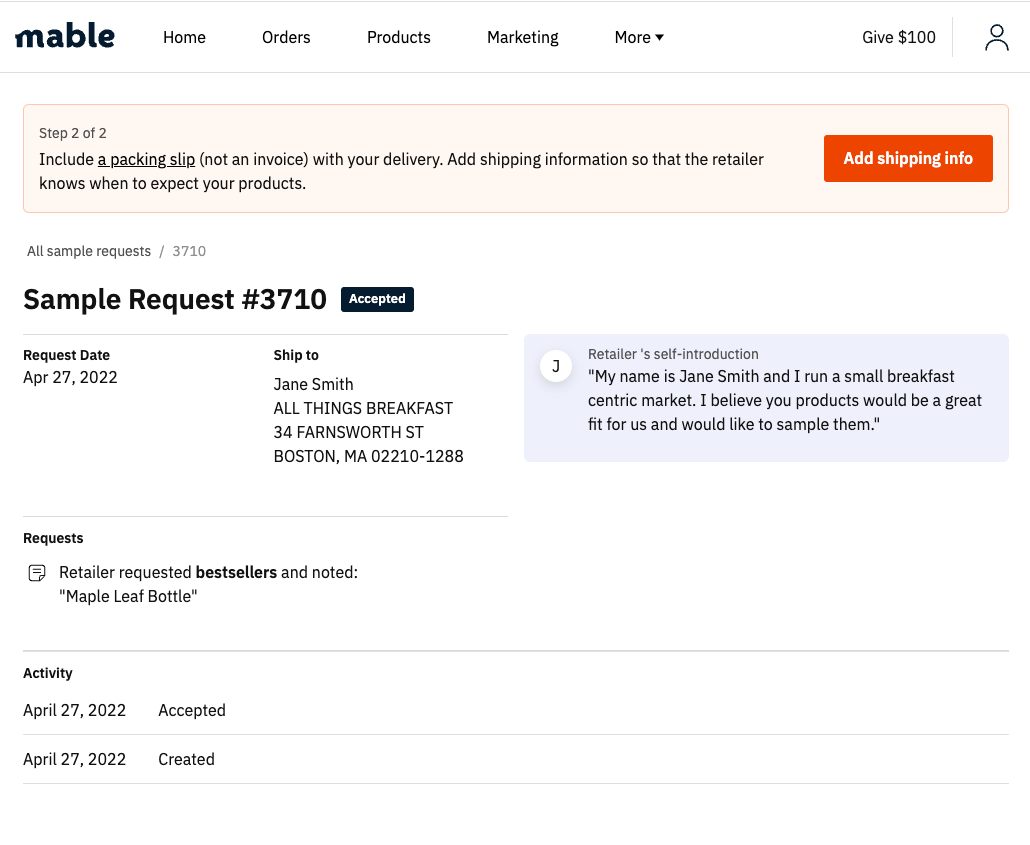The height and width of the screenshot is (845, 1030).
Task: Click the Apr 27, 2022 request date
Action: (70, 377)
